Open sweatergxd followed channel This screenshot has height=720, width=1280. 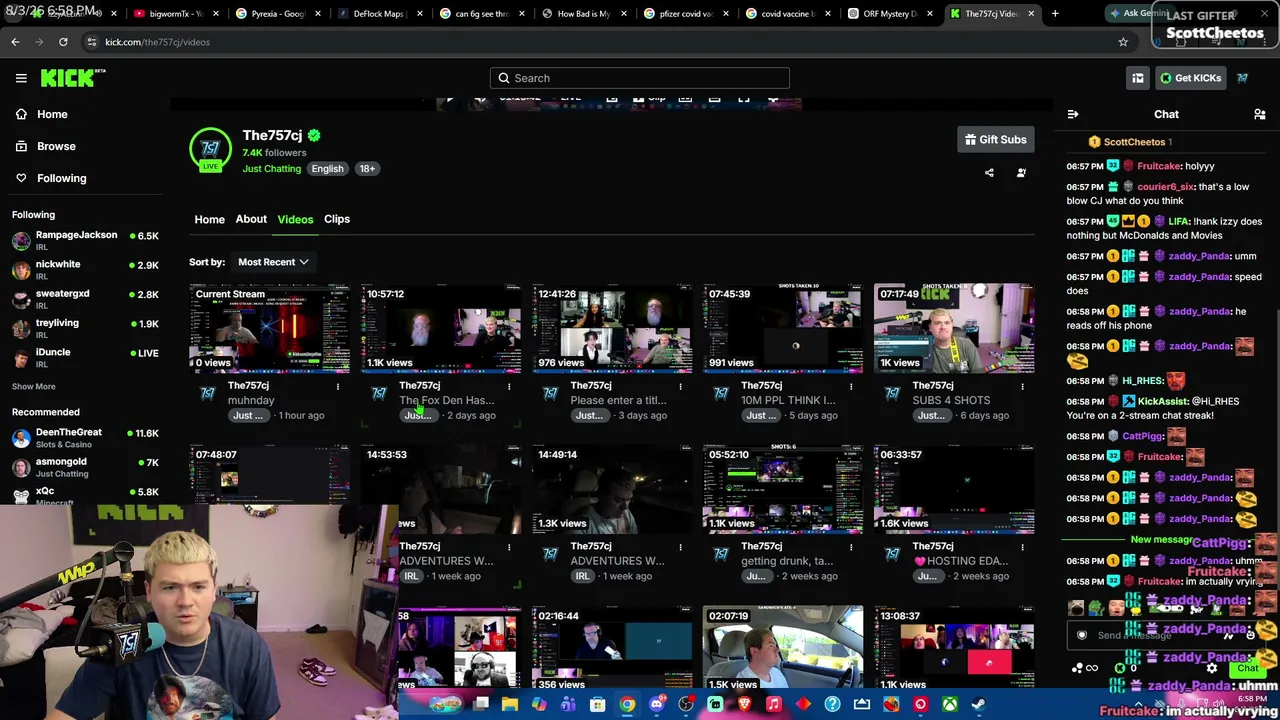(x=85, y=298)
